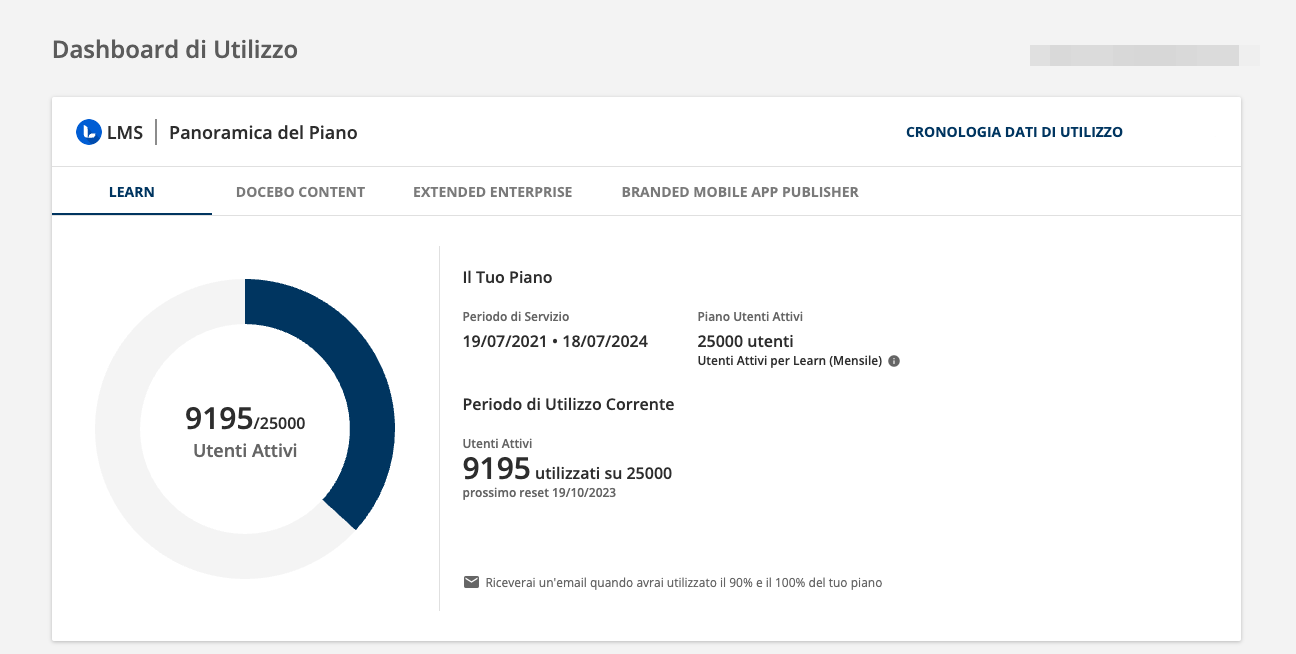Click the 9195 utilizzati su 25000 text
Viewport: 1296px width, 654px height.
tap(567, 468)
